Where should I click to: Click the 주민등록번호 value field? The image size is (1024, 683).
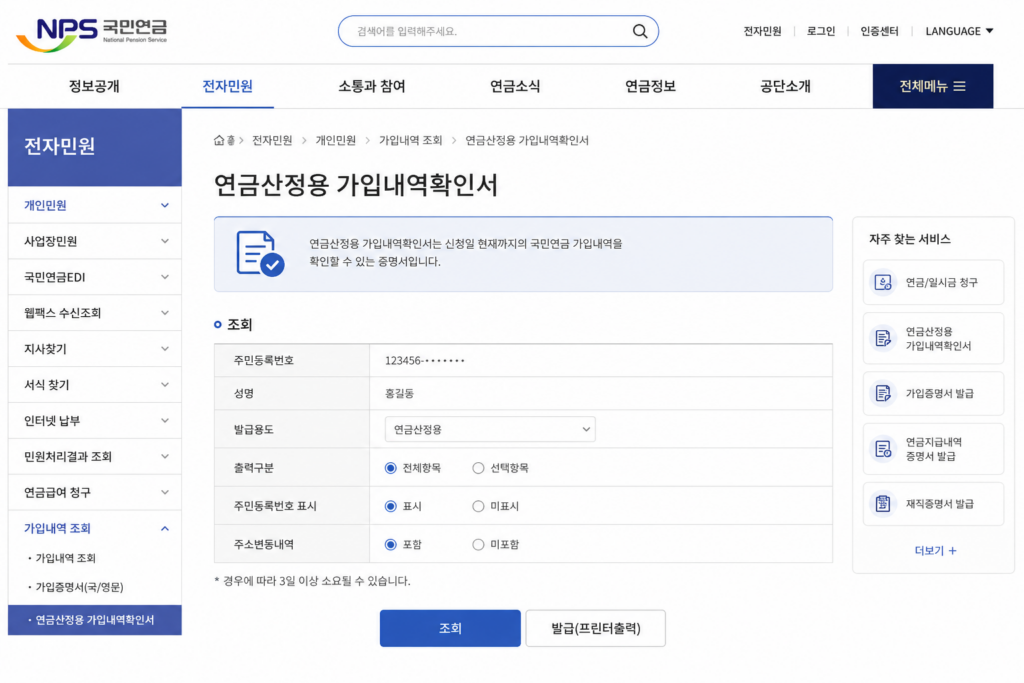(x=424, y=360)
